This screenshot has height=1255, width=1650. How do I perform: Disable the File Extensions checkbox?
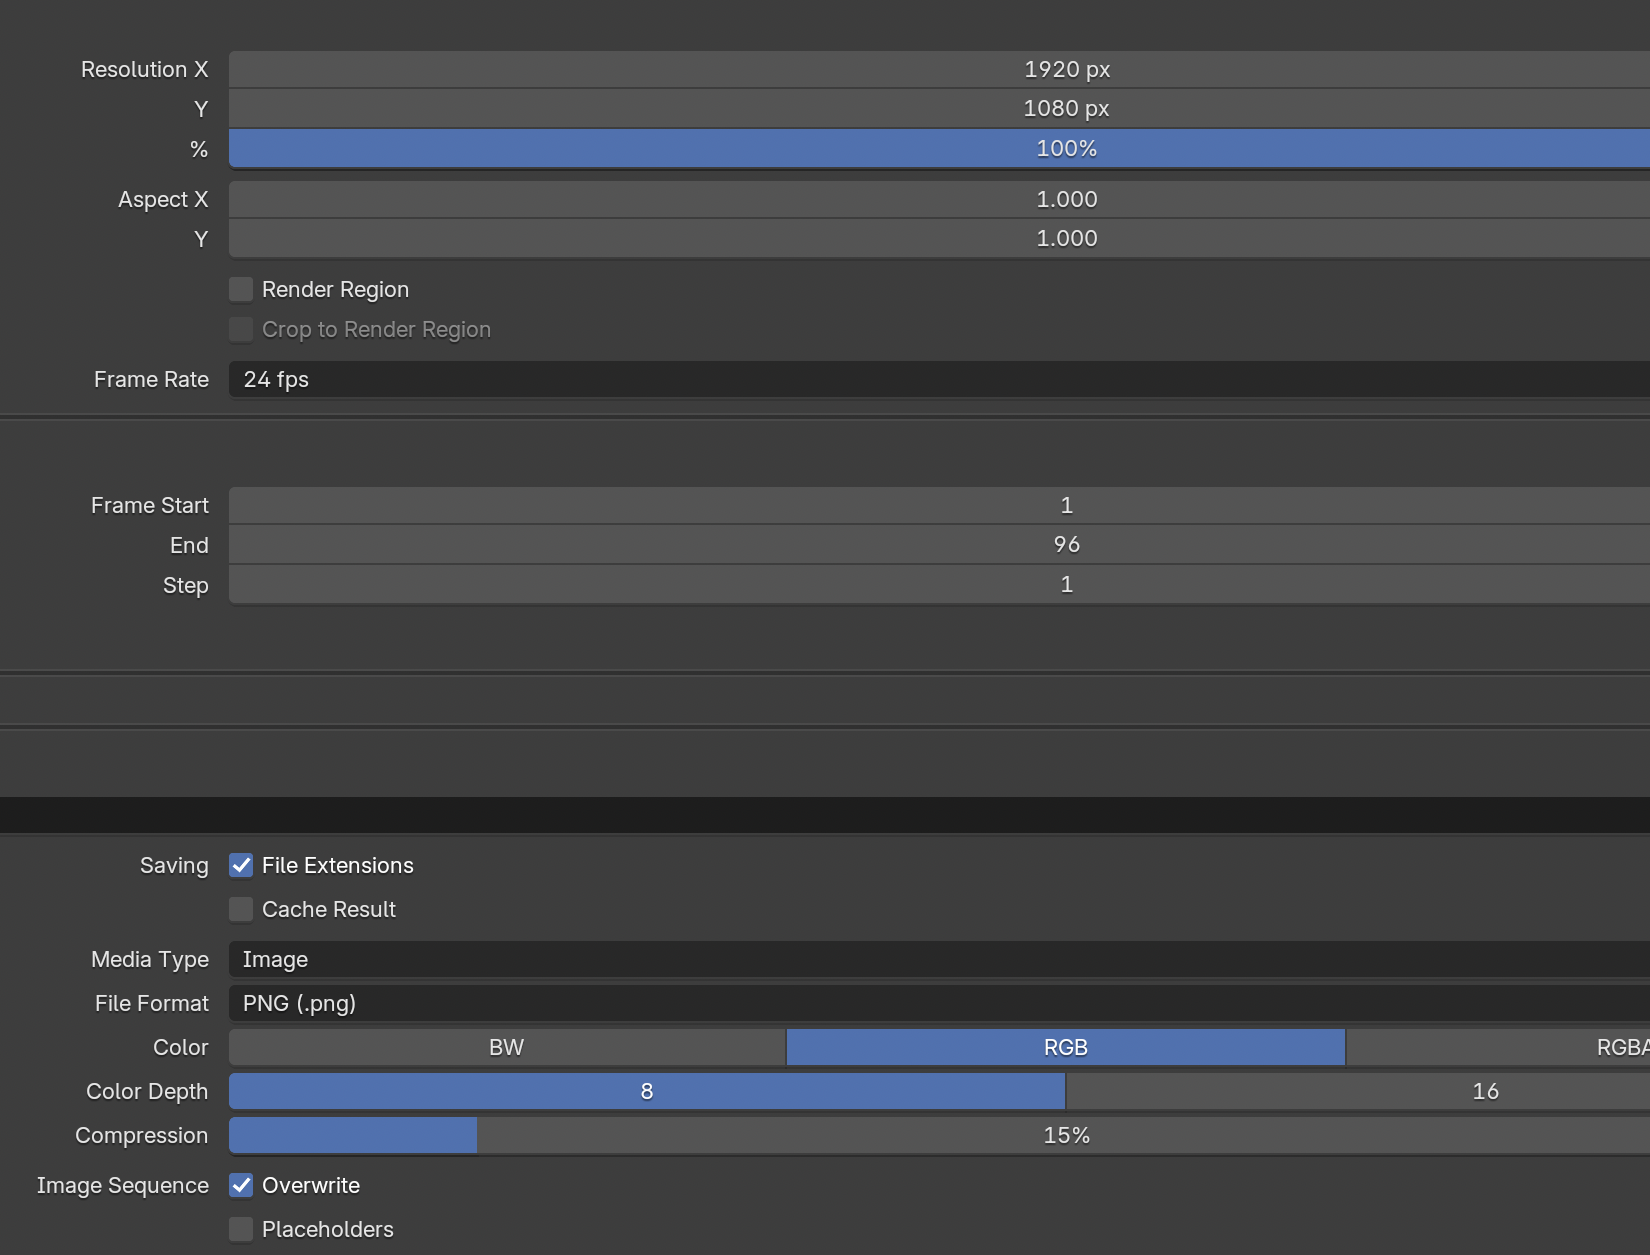coord(241,865)
